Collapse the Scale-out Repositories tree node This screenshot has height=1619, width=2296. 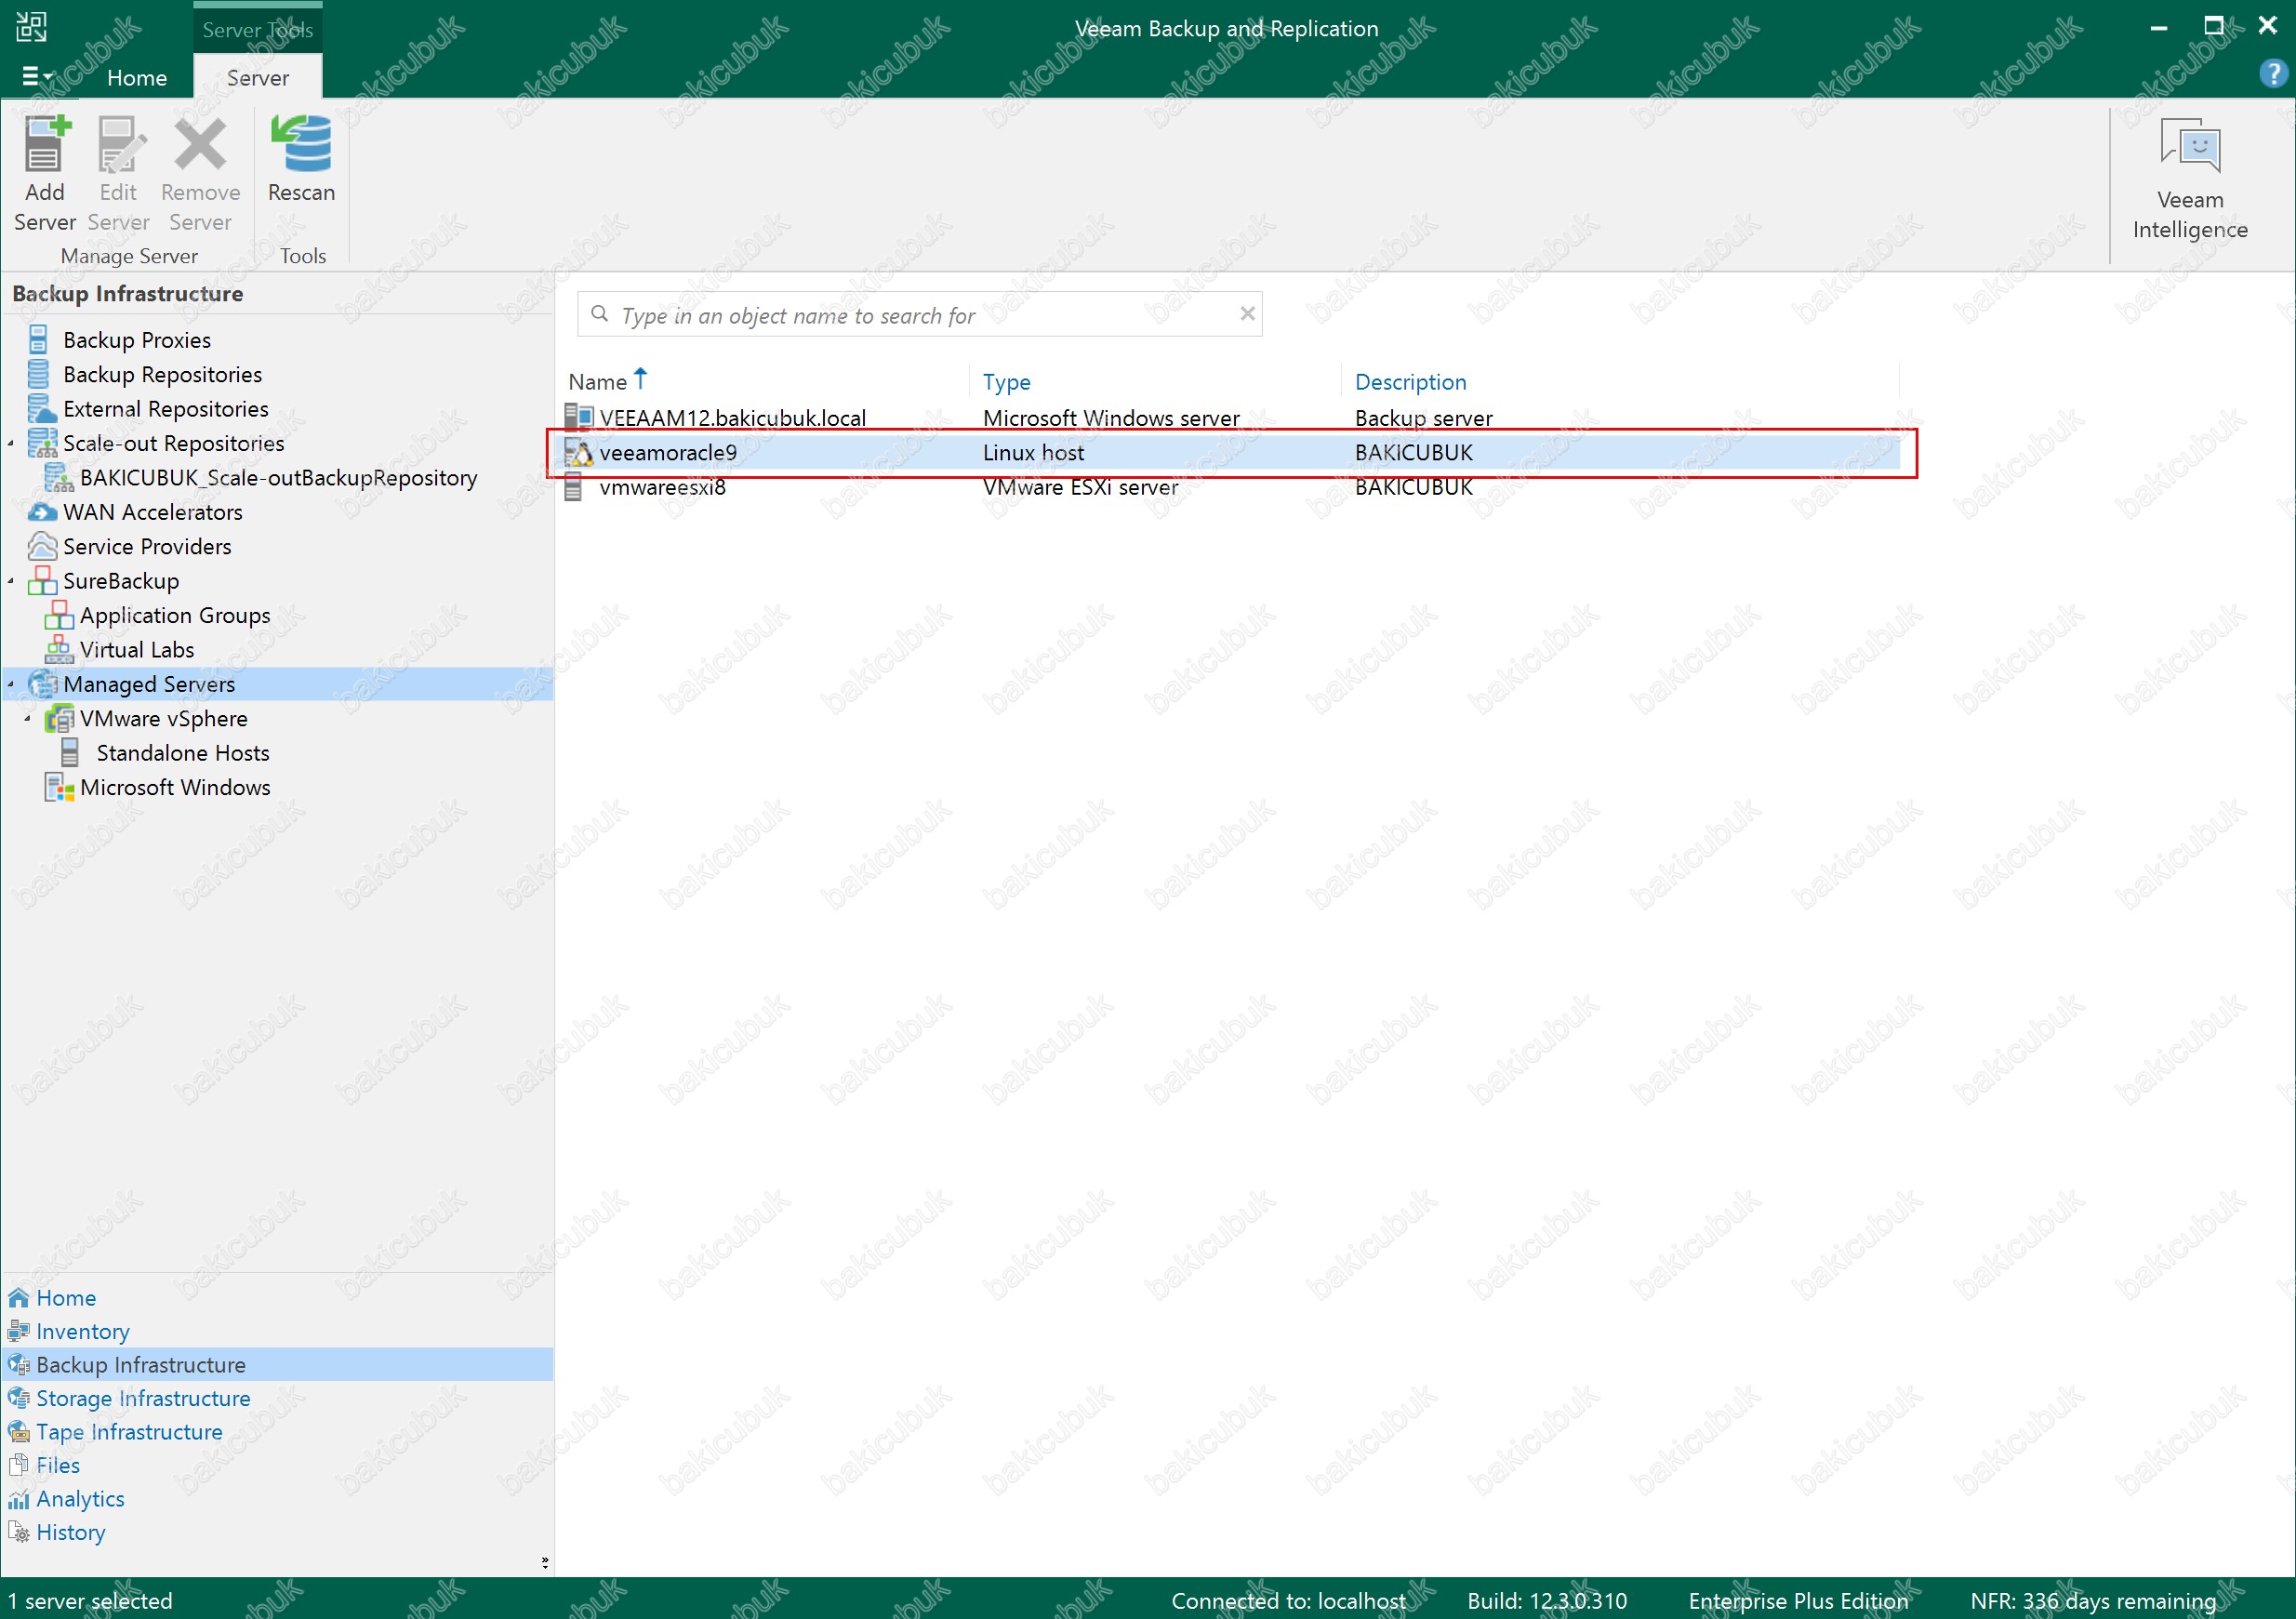11,443
